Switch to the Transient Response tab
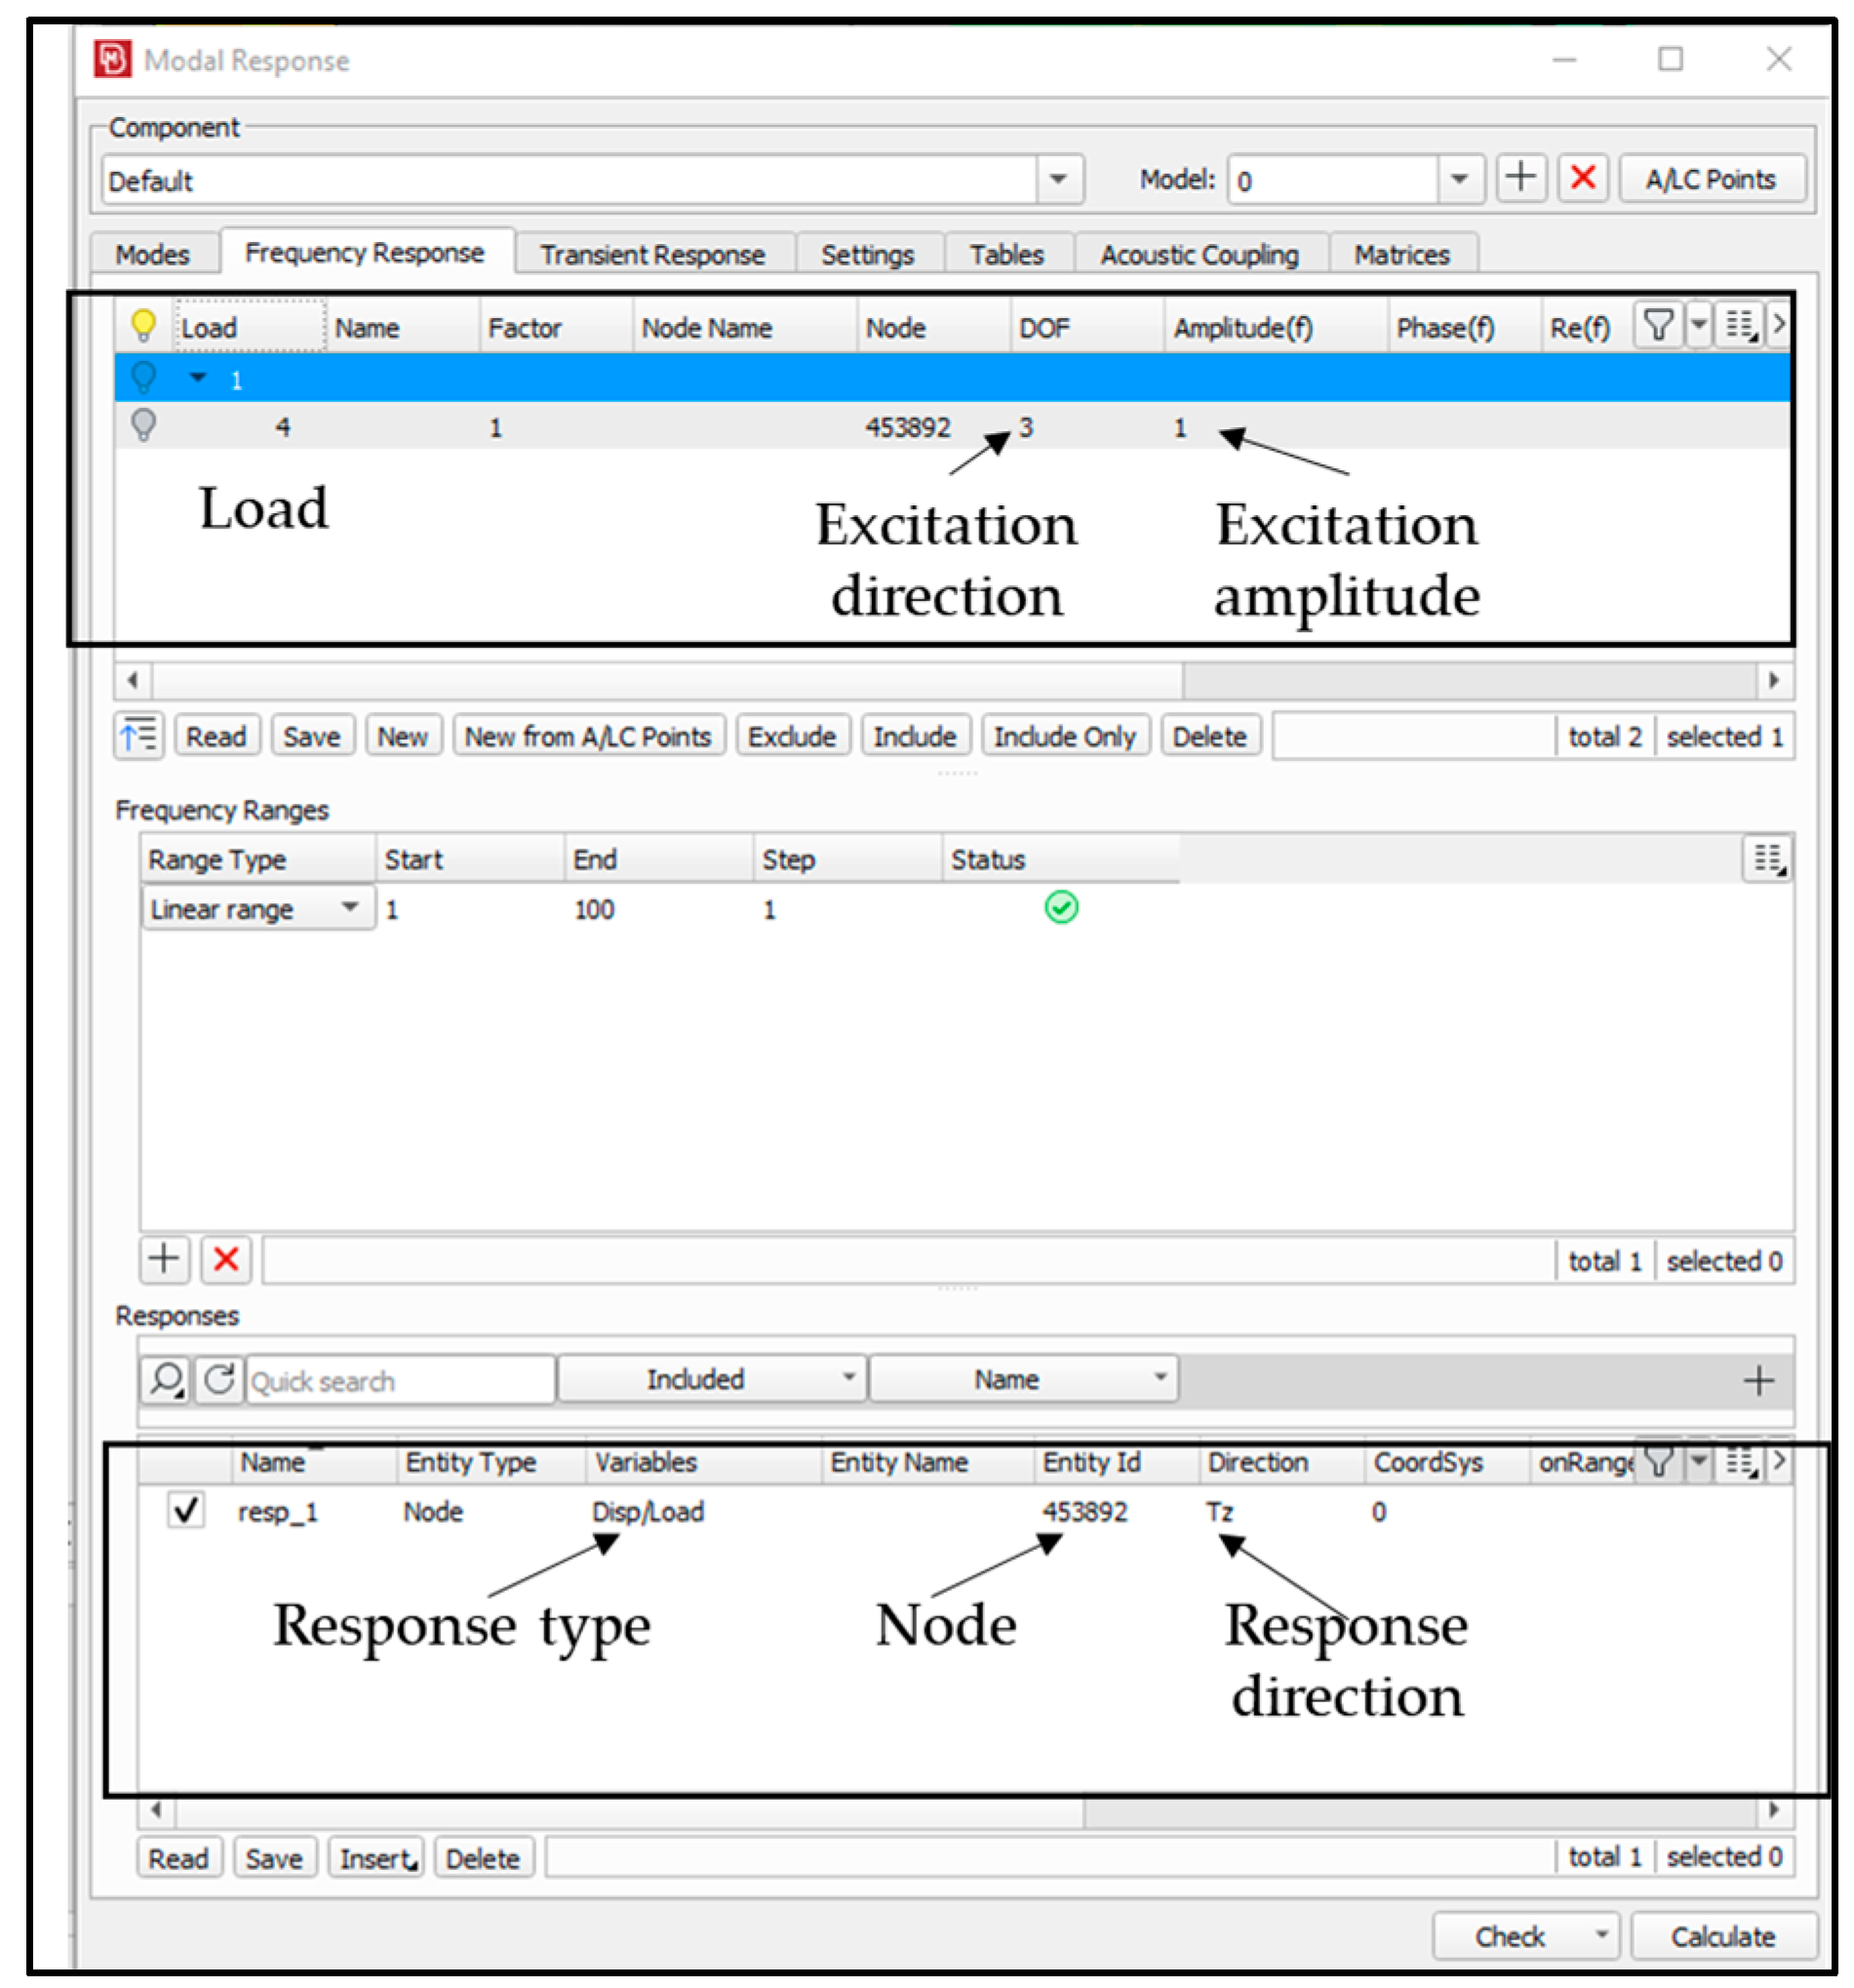This screenshot has width=1854, height=1988. click(x=653, y=254)
